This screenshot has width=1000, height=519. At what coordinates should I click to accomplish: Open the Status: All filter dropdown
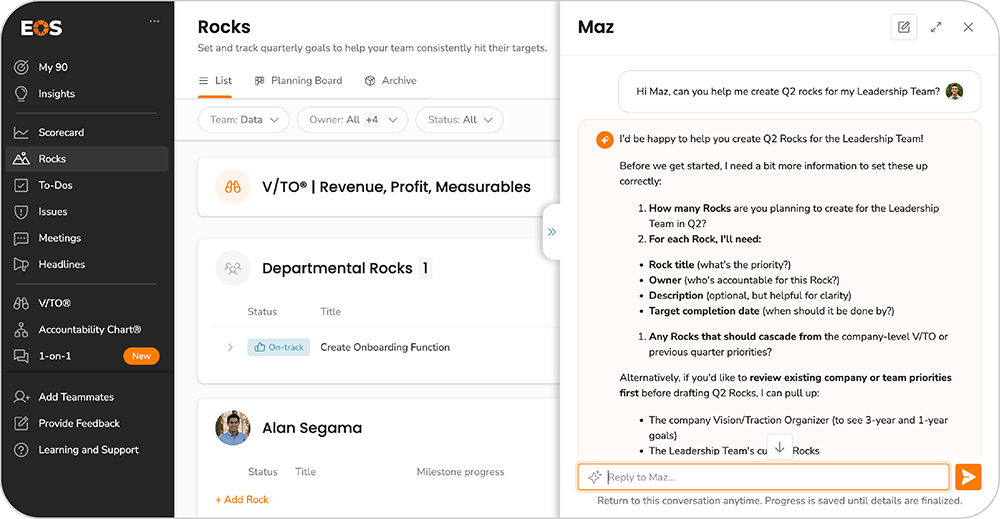[459, 120]
